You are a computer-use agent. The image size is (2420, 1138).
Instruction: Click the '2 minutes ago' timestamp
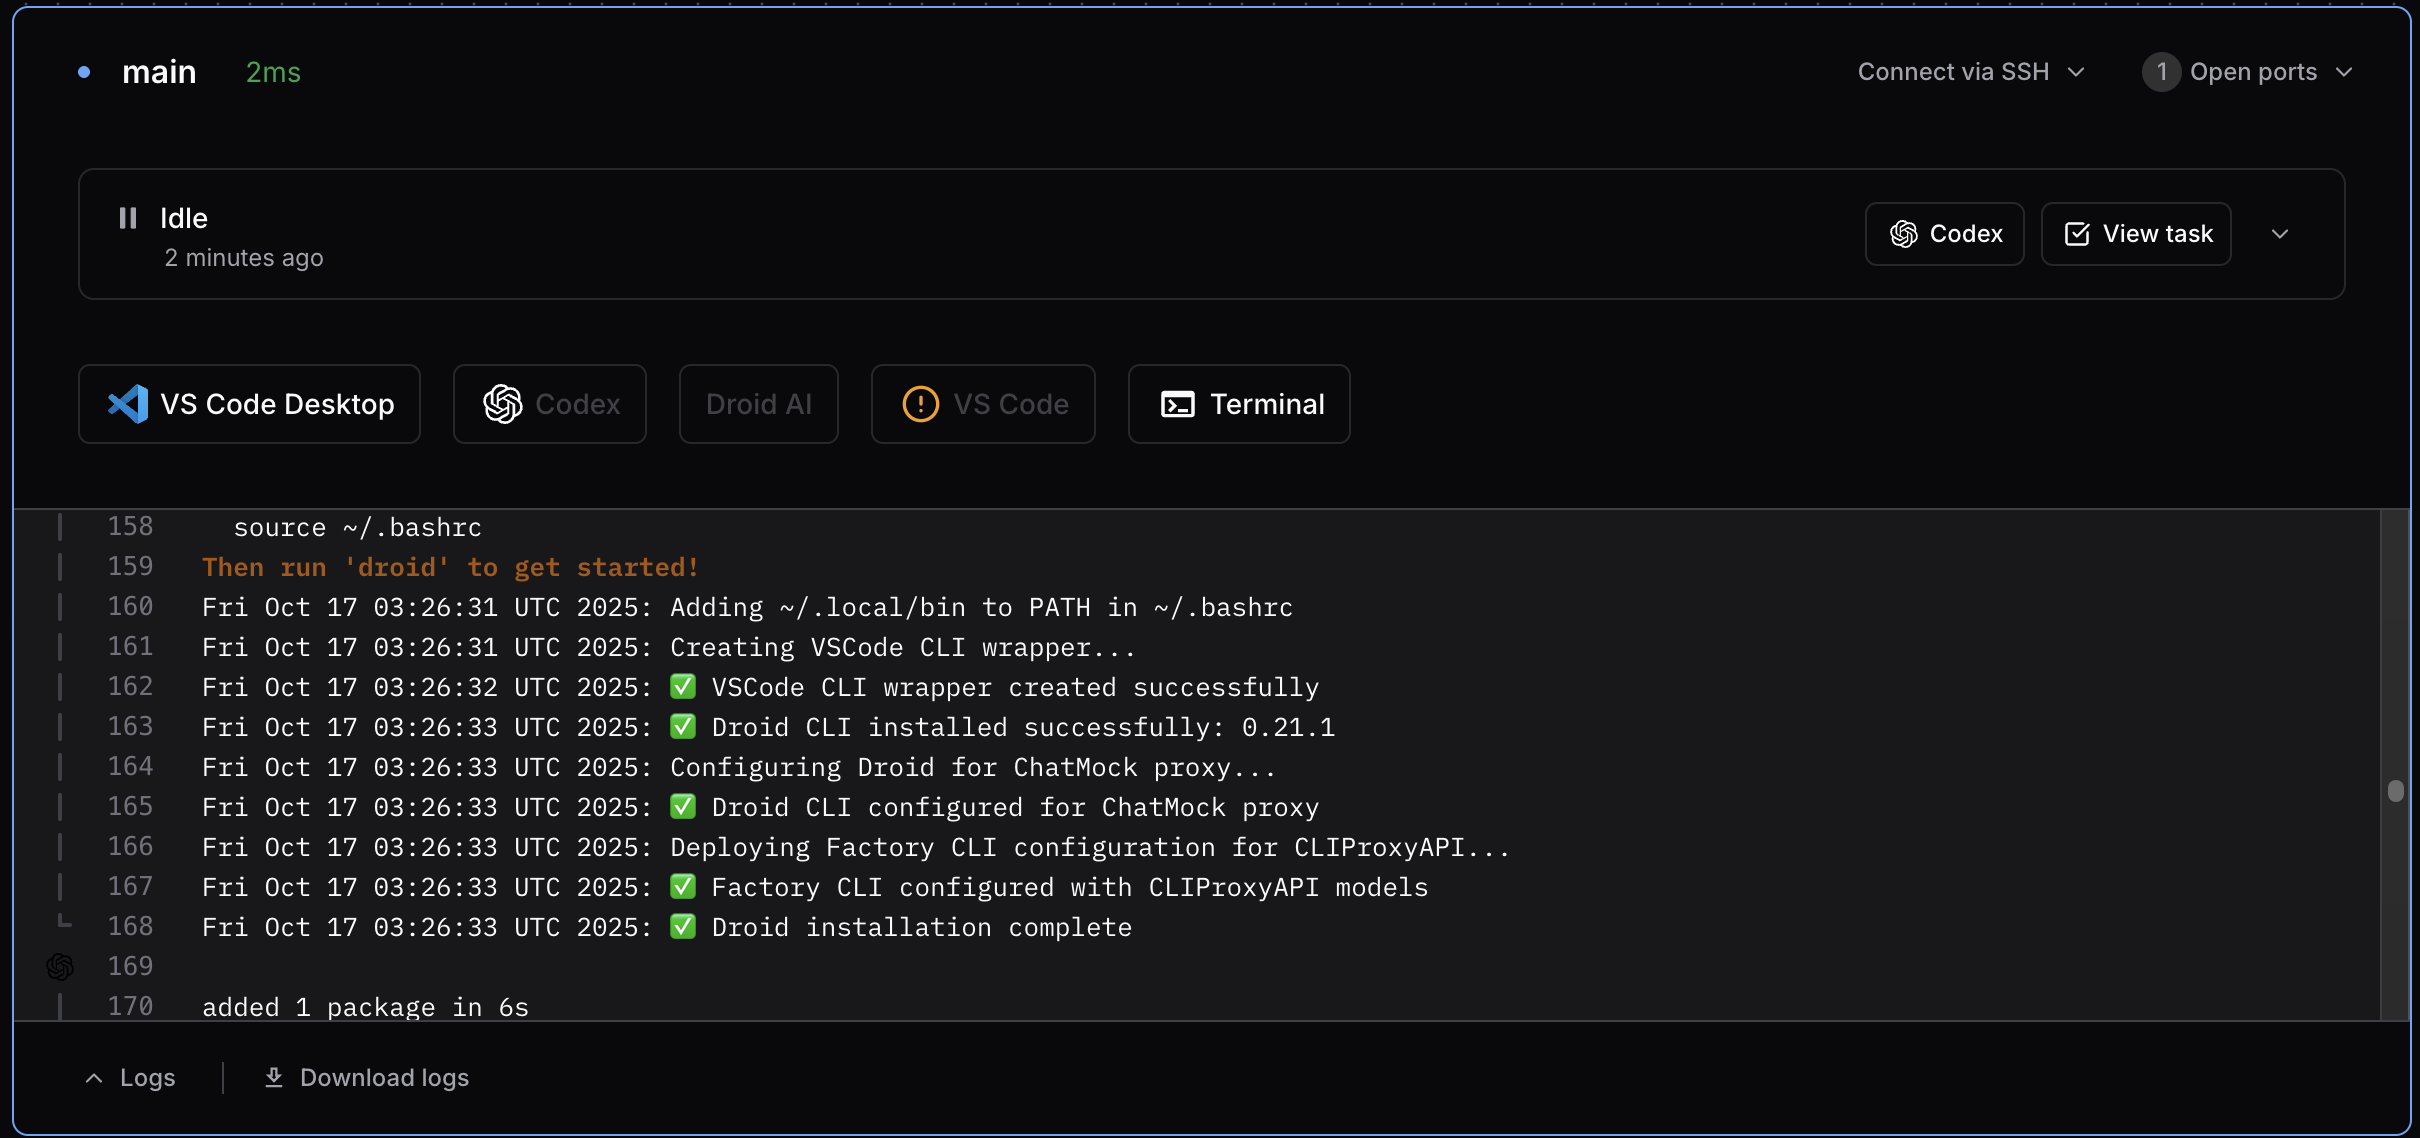[244, 258]
